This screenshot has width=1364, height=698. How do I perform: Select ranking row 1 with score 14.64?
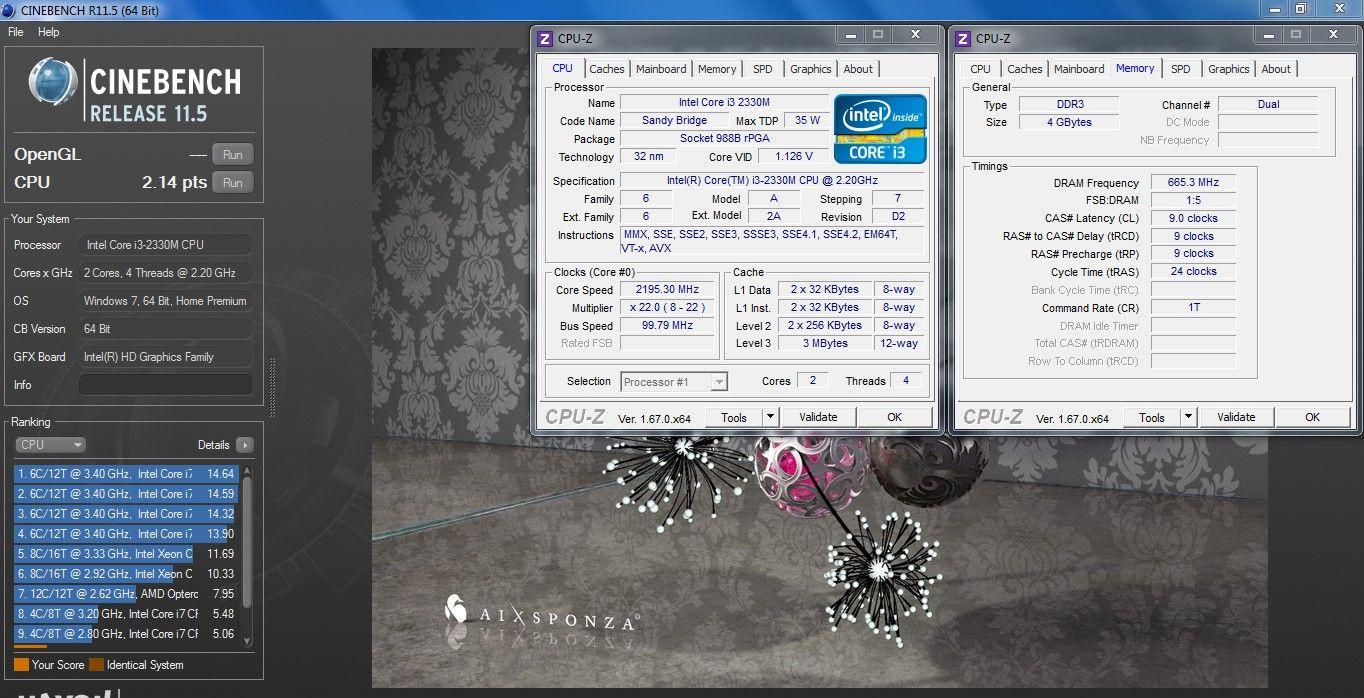point(125,474)
